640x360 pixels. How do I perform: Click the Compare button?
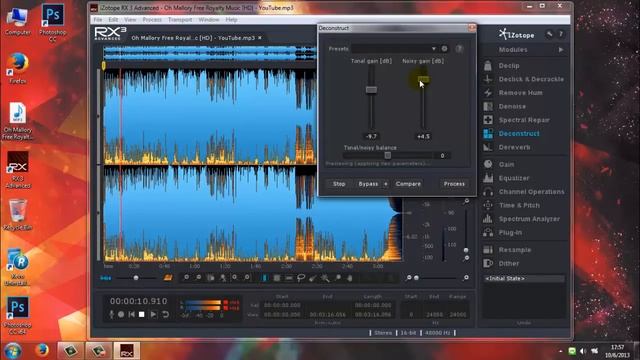click(408, 184)
